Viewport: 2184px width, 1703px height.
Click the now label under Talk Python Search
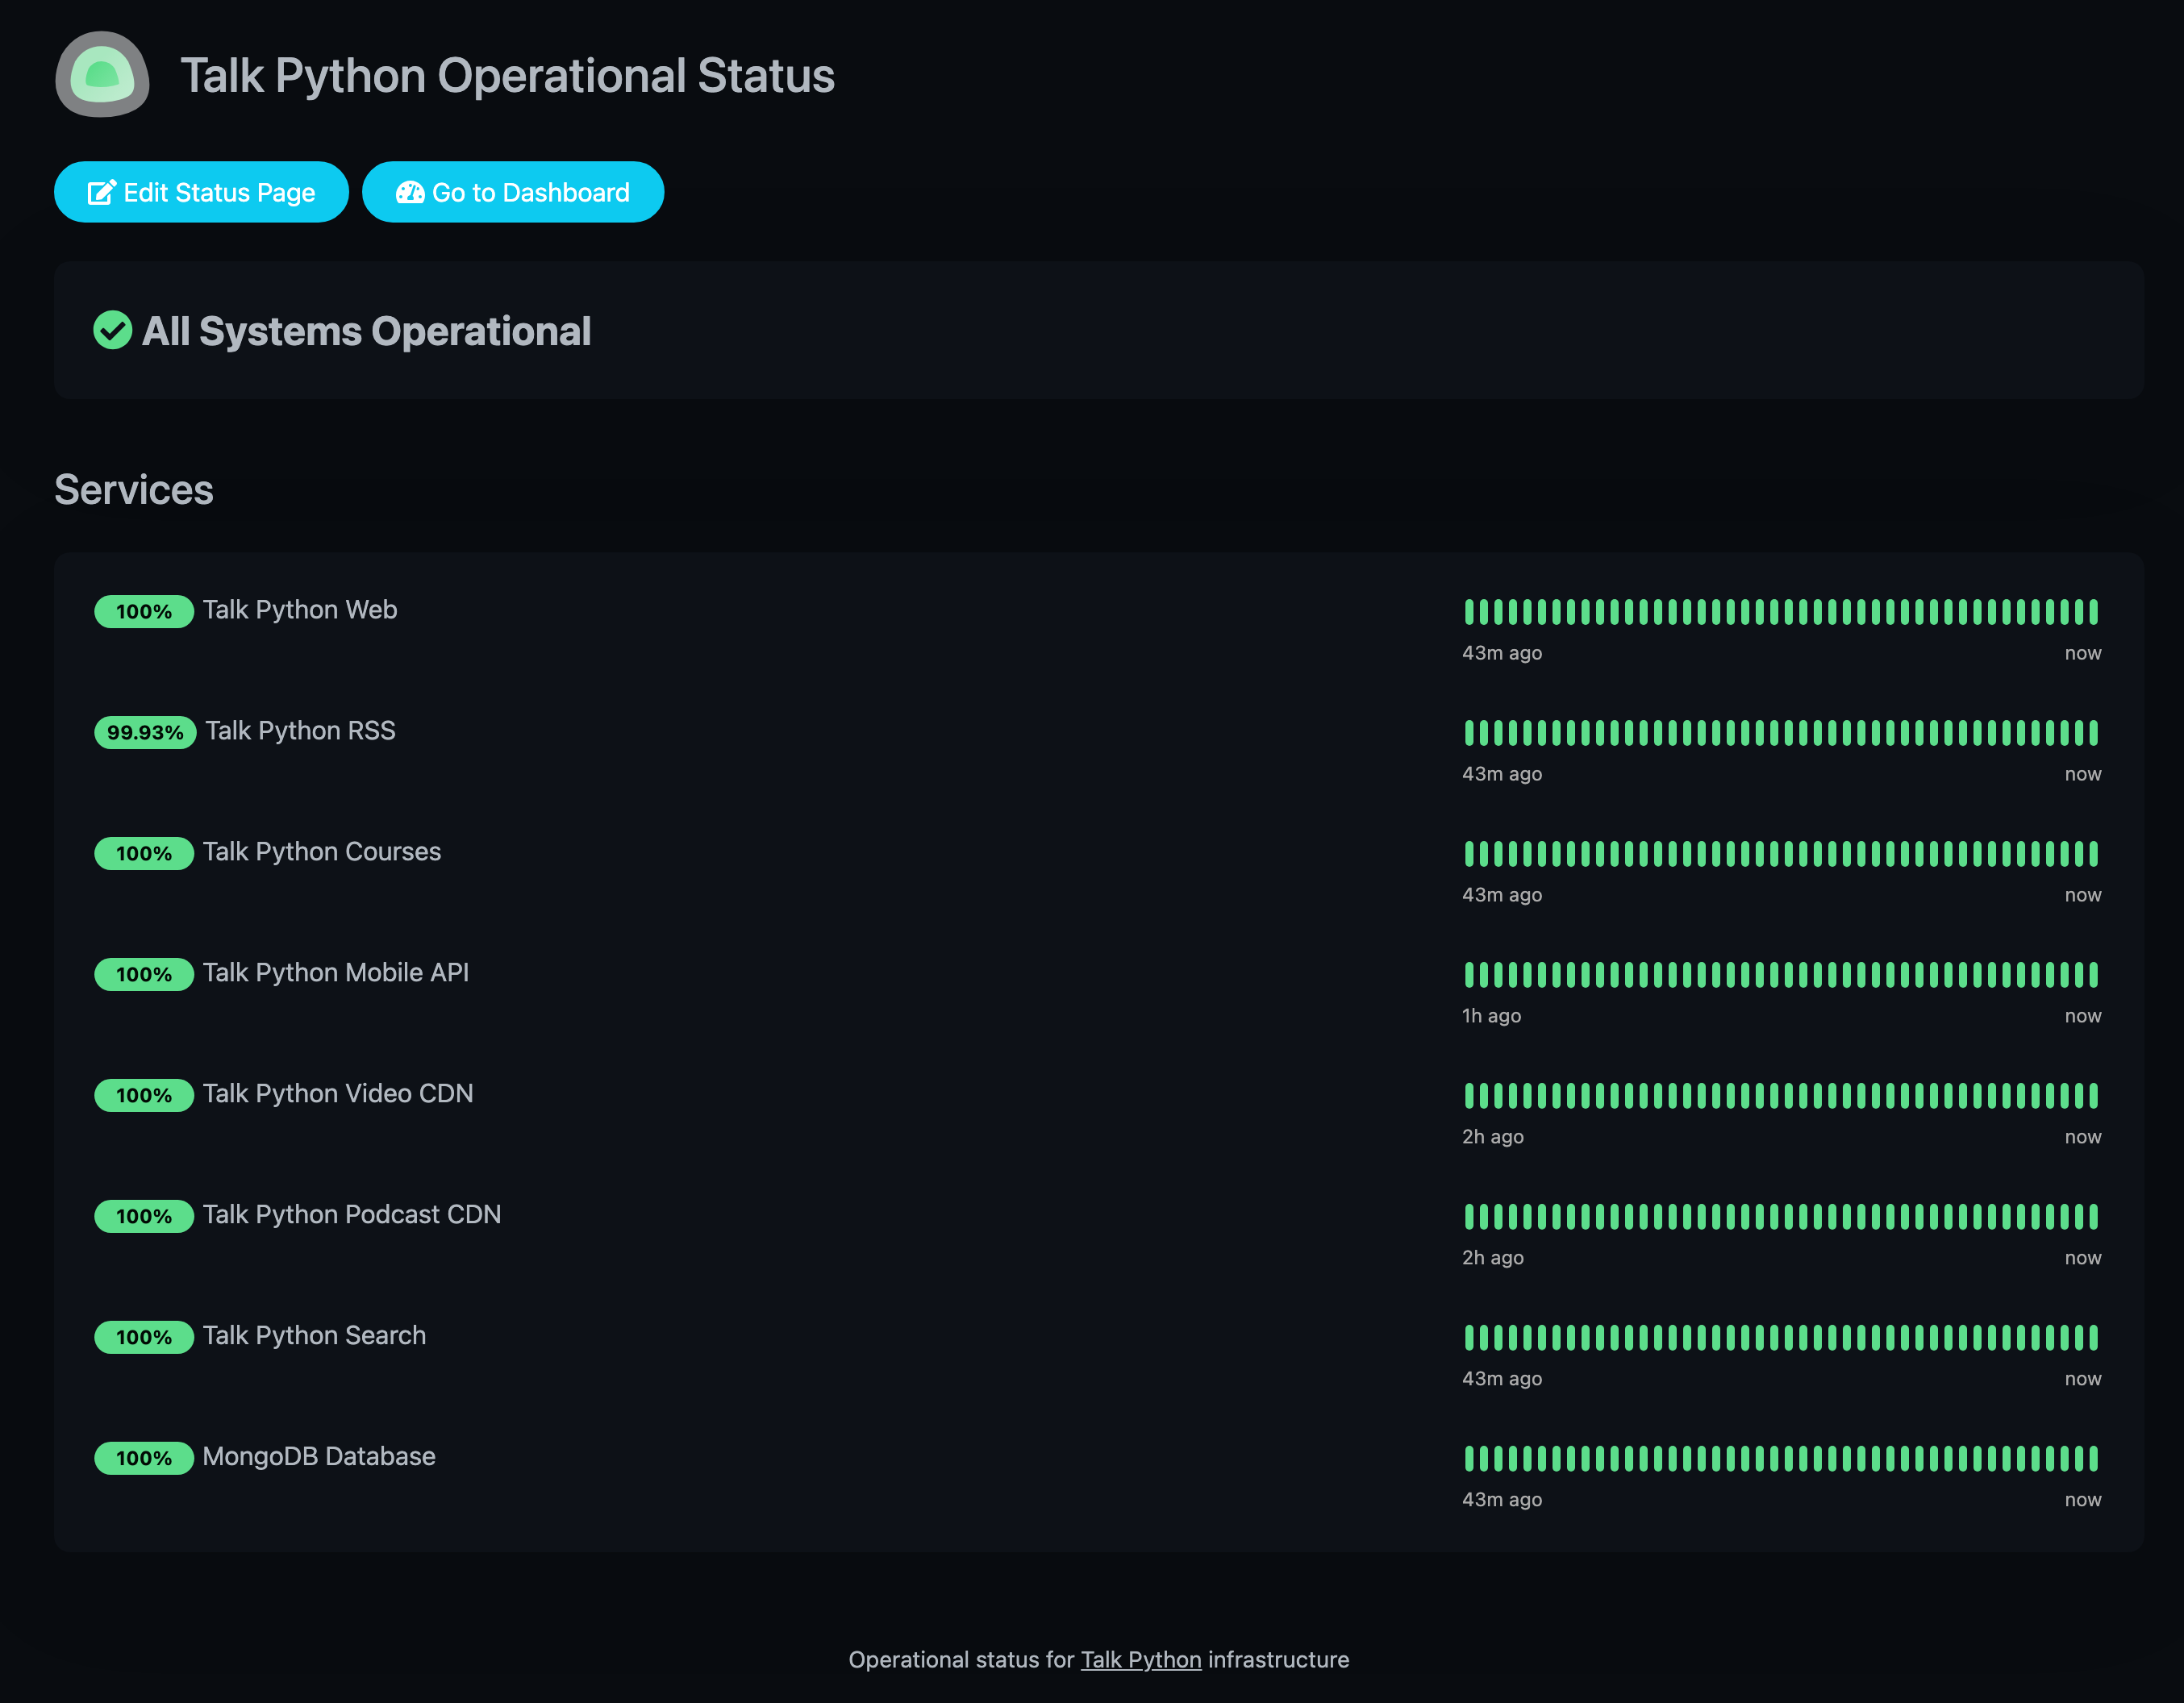pos(2083,1380)
